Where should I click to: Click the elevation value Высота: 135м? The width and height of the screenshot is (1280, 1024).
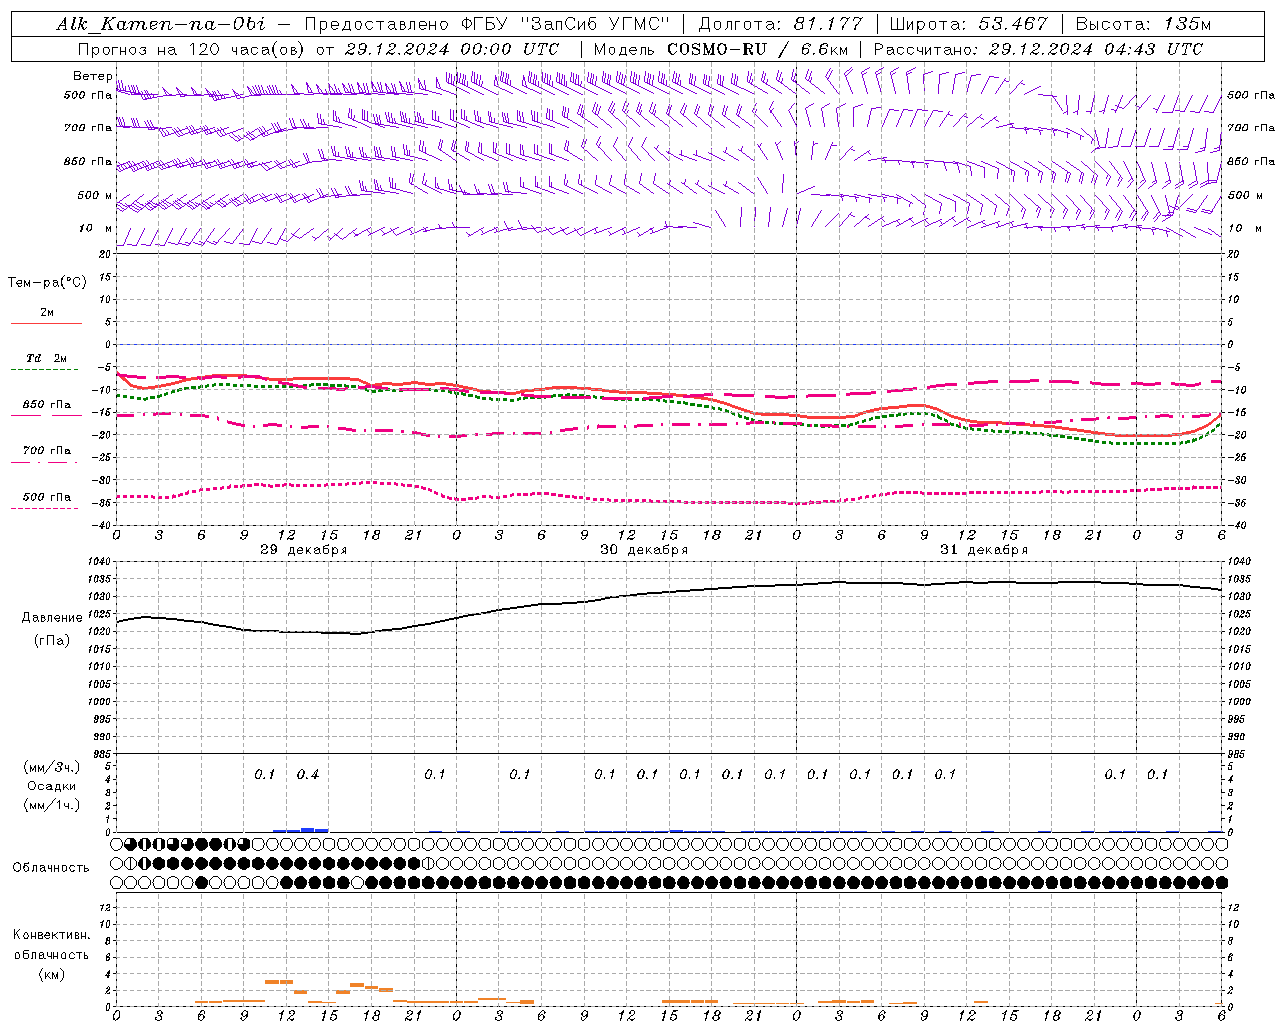1142,24
